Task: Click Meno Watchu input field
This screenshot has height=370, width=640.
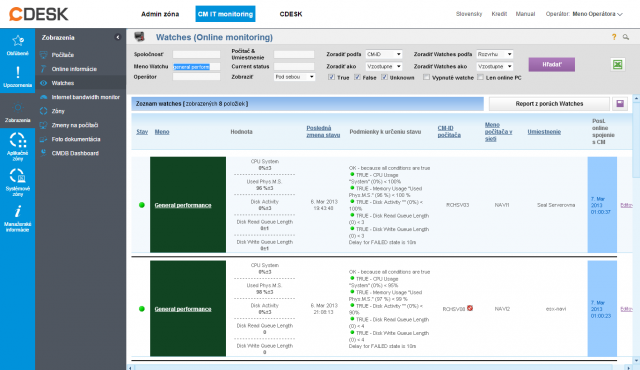Action: click(196, 66)
